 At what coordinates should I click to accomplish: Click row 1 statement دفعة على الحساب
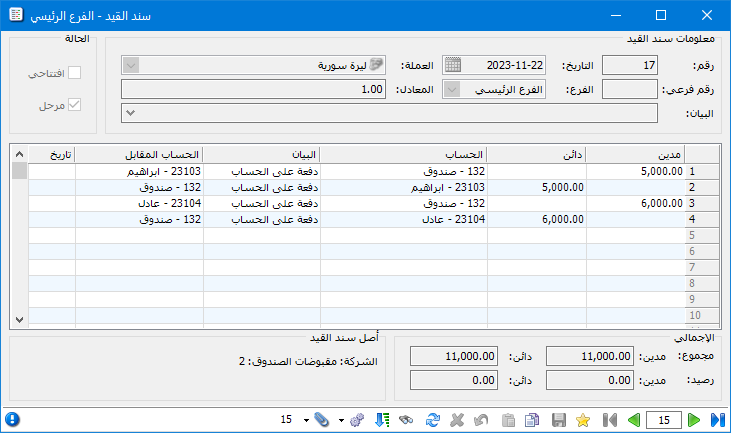point(262,171)
